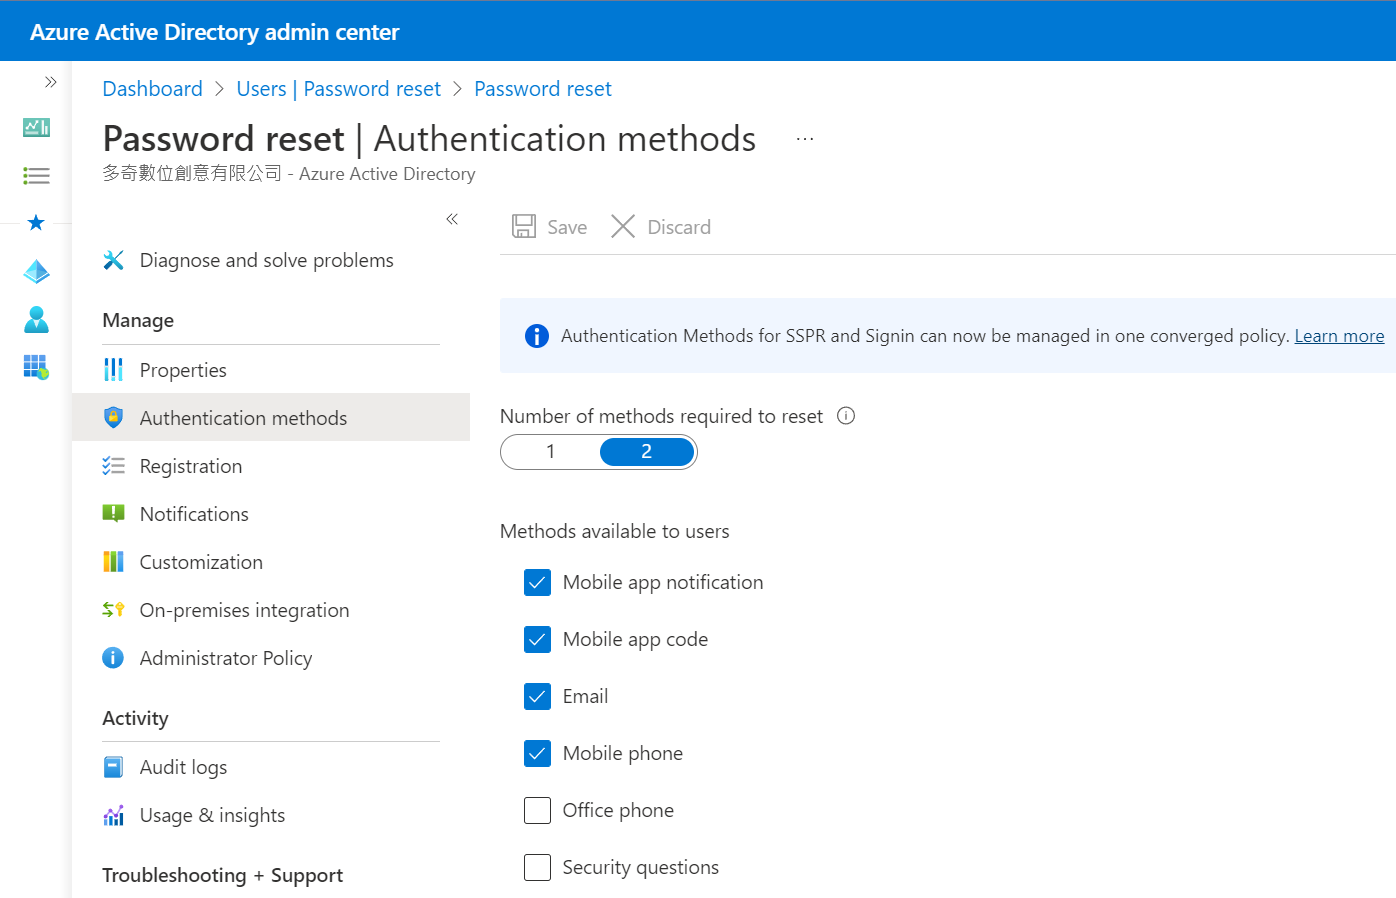
Task: Enable the Office phone method
Action: (x=537, y=810)
